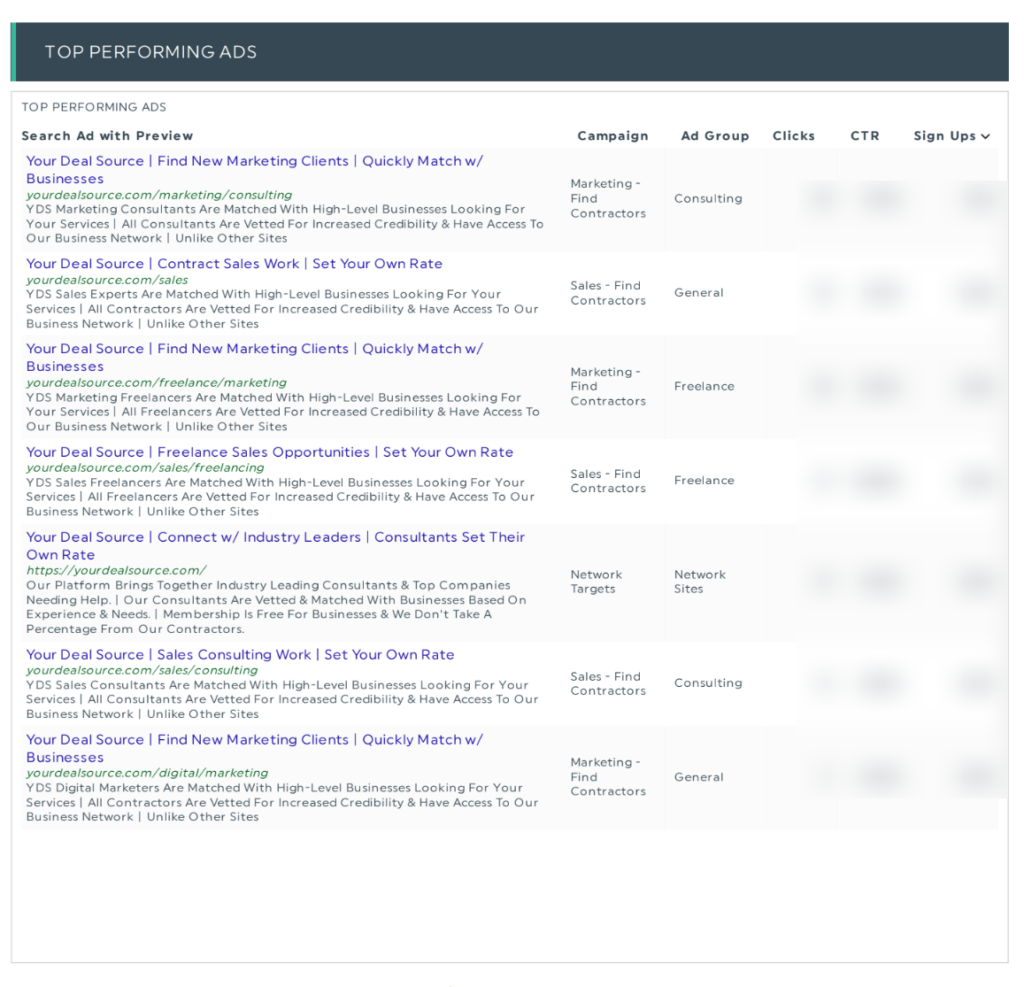Open 'Connect w/ Industry Leaders' ad headline

tap(276, 545)
